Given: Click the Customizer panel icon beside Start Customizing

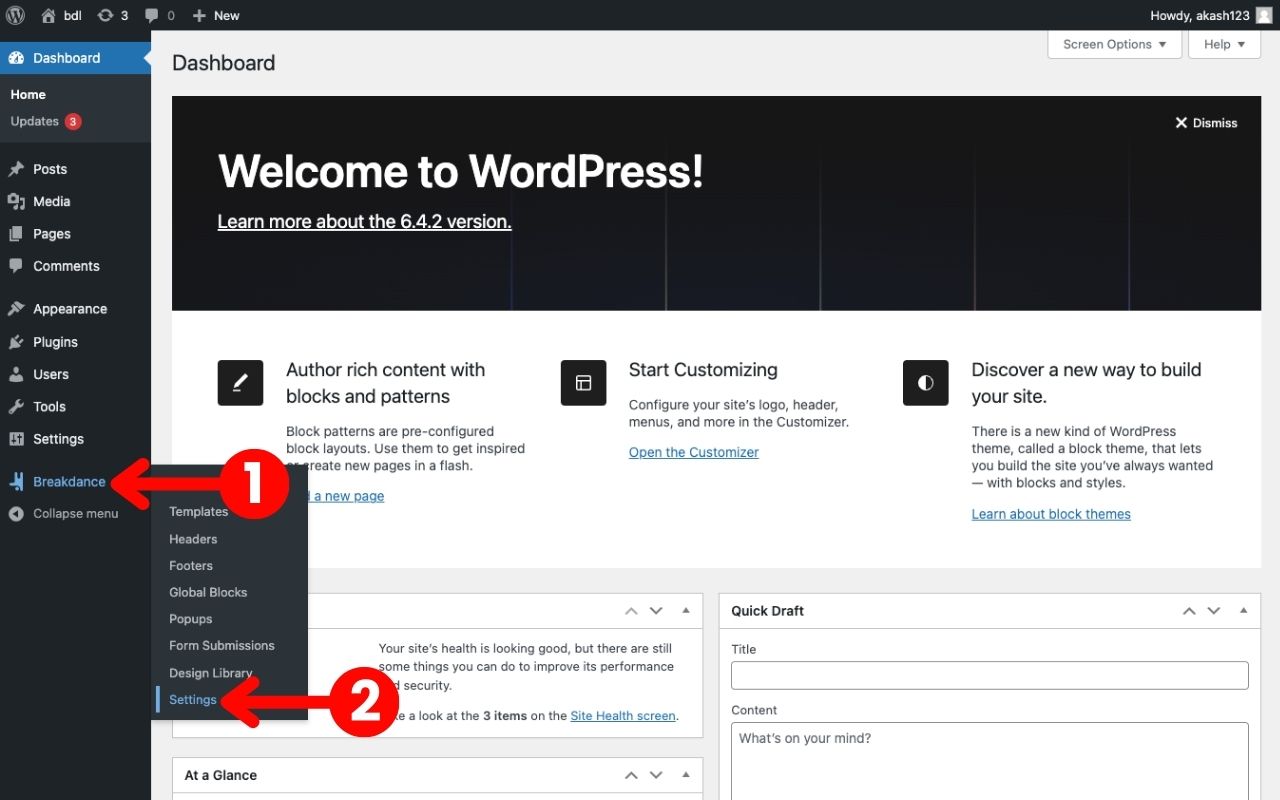Looking at the screenshot, I should coord(583,382).
